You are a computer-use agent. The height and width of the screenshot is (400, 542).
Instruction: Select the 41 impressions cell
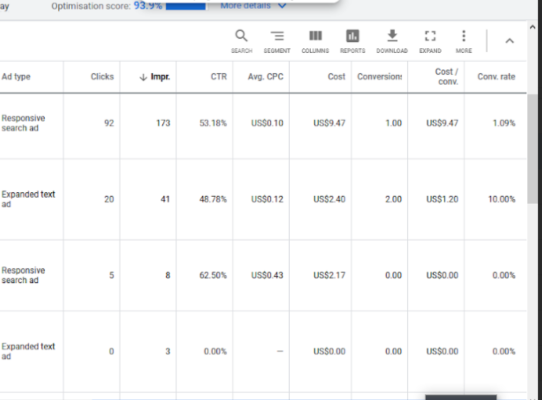(165, 199)
